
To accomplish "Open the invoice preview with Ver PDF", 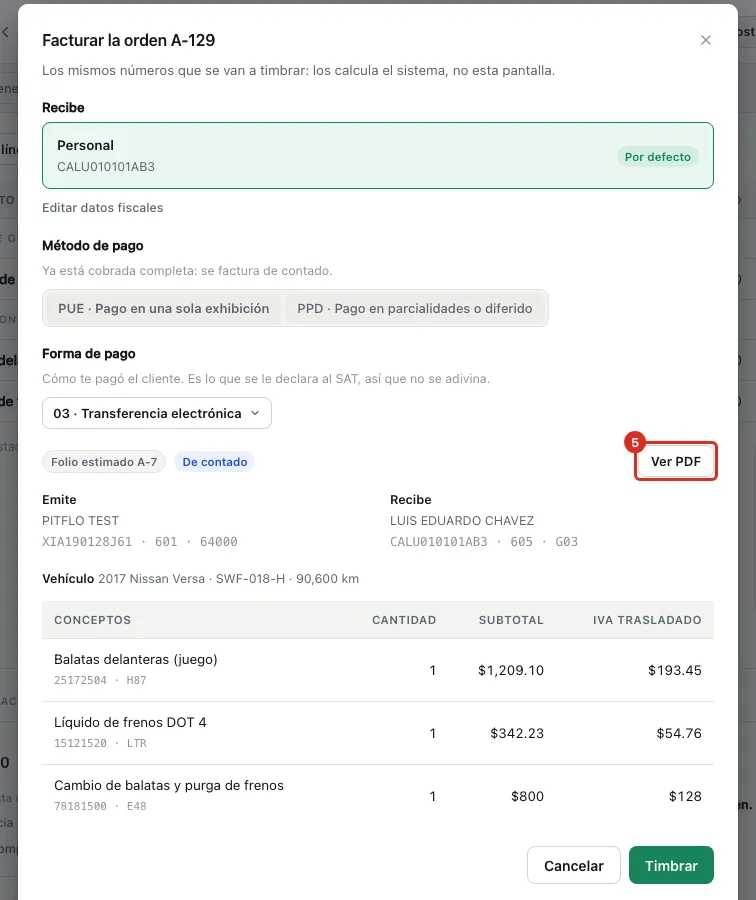I will [x=676, y=461].
